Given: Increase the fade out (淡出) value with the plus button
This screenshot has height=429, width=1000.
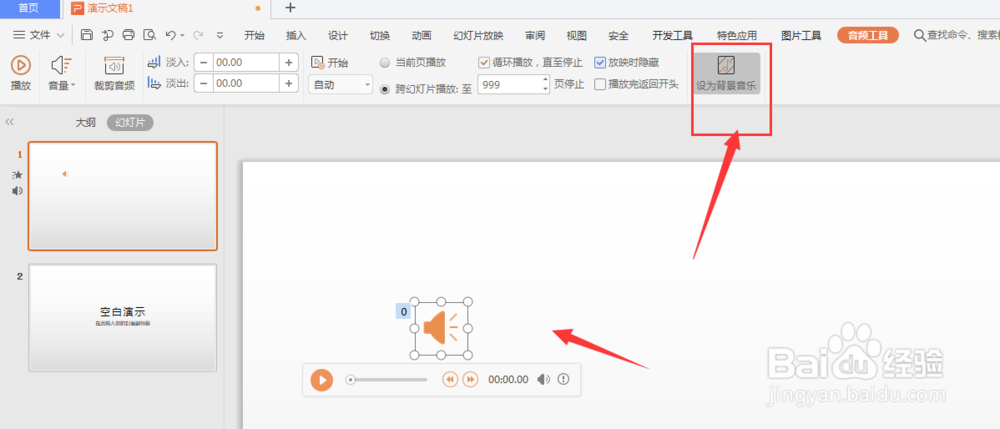Looking at the screenshot, I should pyautogui.click(x=288, y=84).
